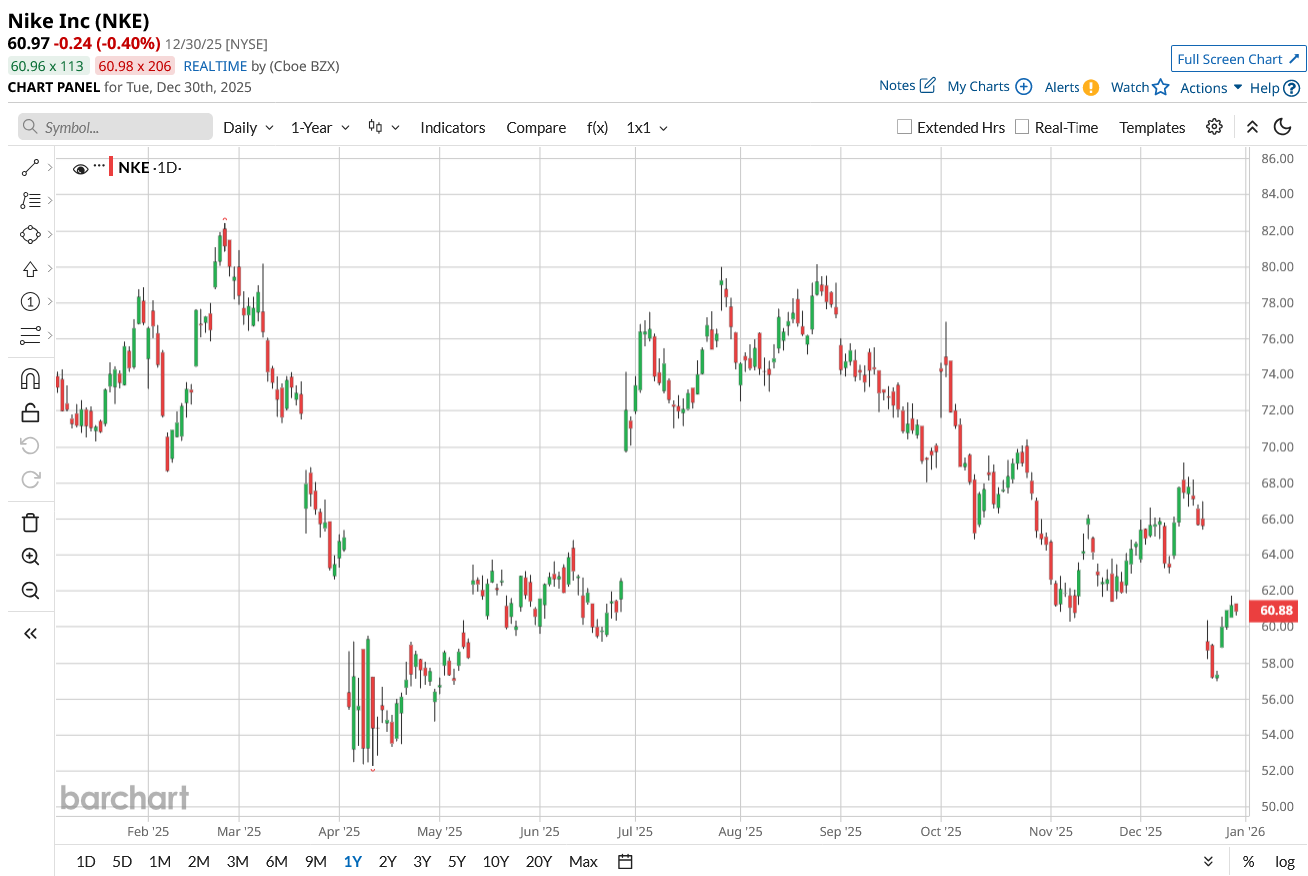The width and height of the screenshot is (1308, 876).
Task: Click the 60.88 current price label
Action: 1275,610
